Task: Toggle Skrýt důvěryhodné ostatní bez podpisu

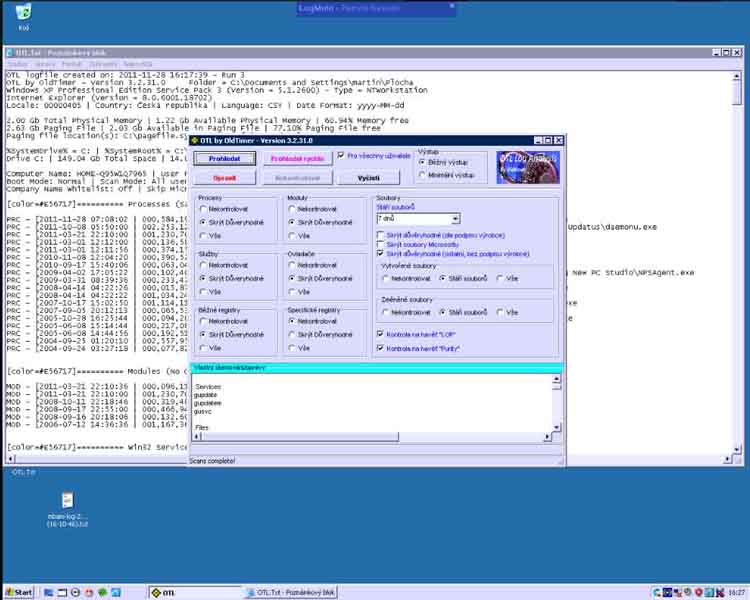Action: point(380,254)
